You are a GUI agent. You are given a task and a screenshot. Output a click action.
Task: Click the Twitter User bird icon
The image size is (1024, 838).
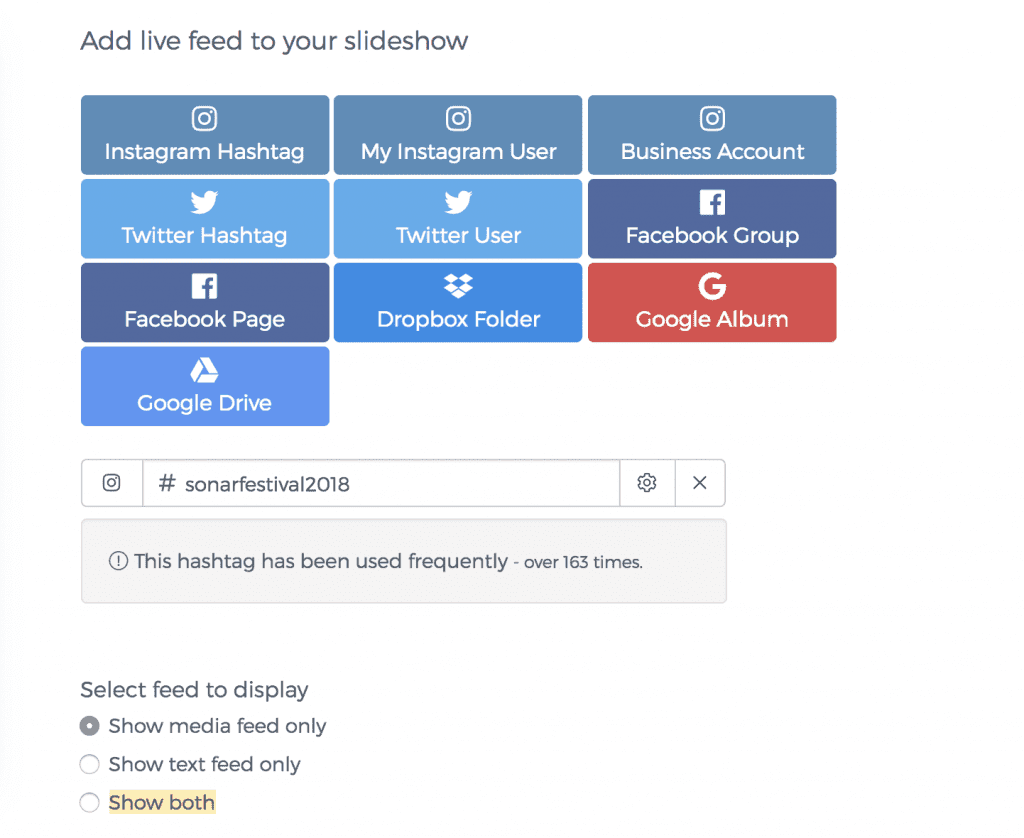pos(458,203)
